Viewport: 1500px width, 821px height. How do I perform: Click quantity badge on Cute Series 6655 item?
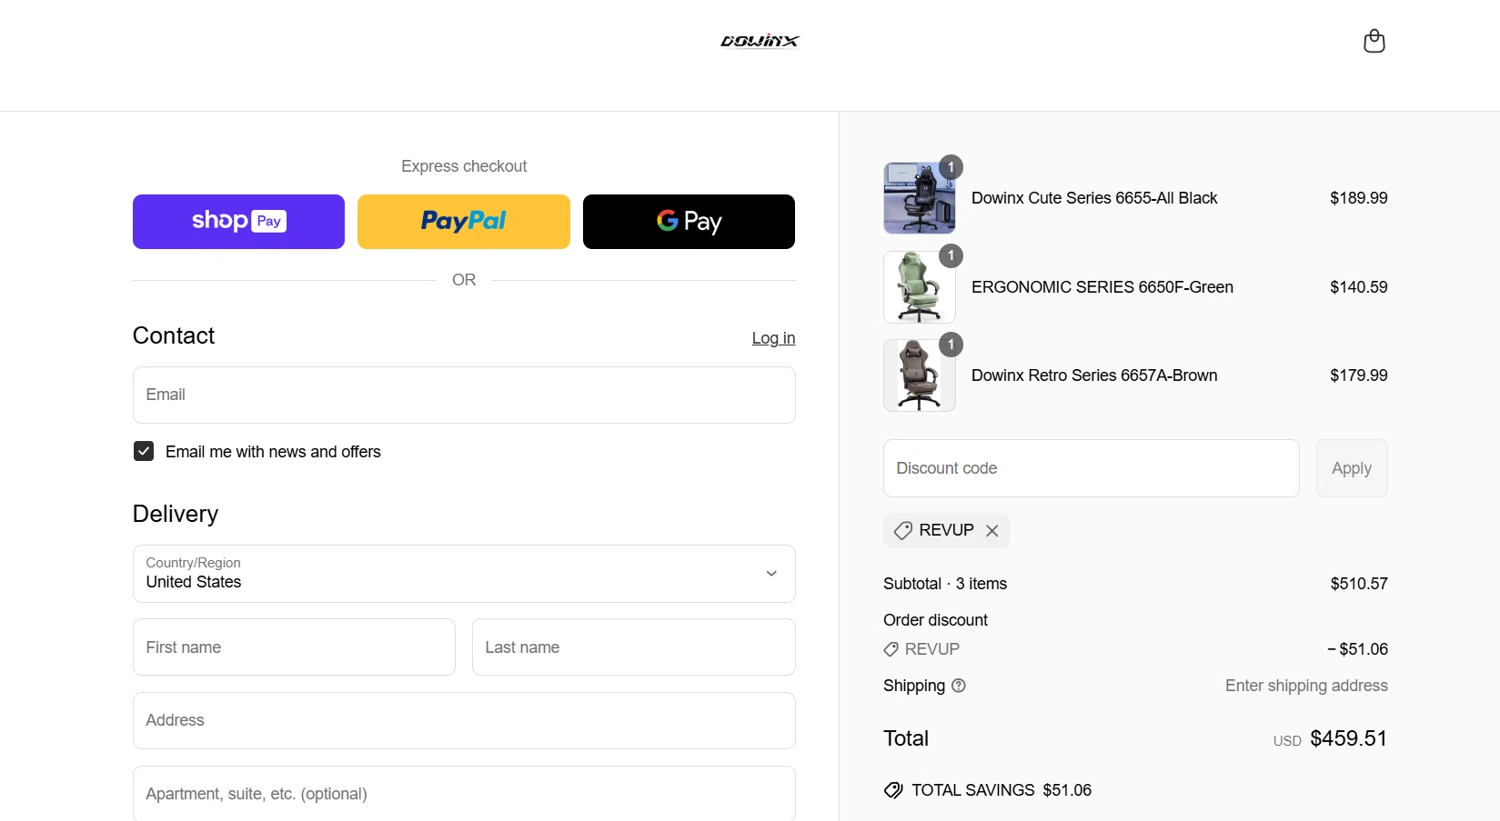[x=951, y=167]
